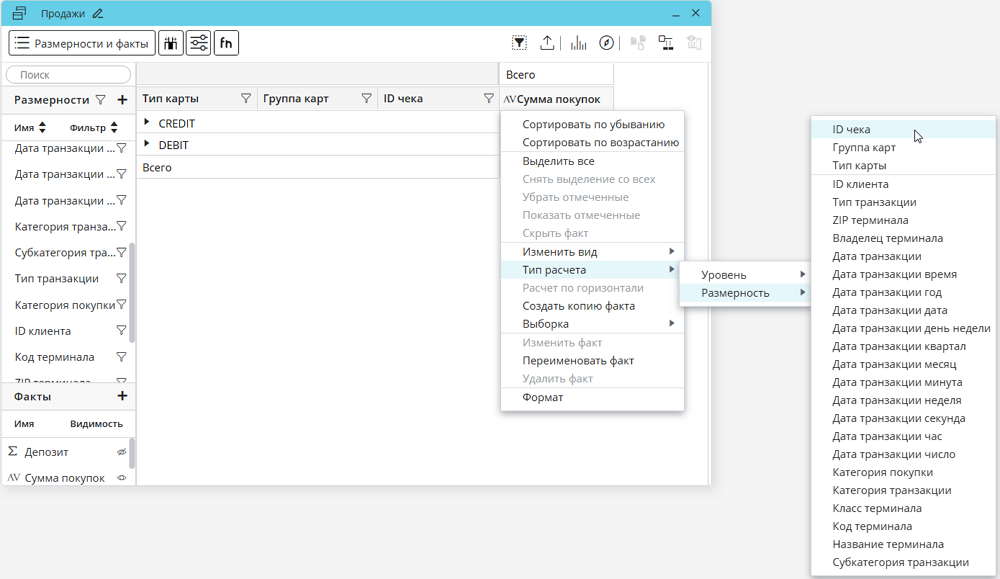The width and height of the screenshot is (1000, 579).
Task: Click the Размерности и факты button
Action: click(x=82, y=43)
